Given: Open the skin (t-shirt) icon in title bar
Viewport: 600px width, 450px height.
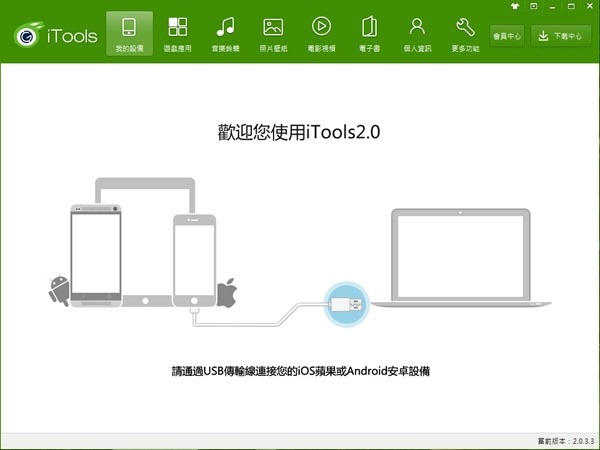Looking at the screenshot, I should [x=515, y=6].
